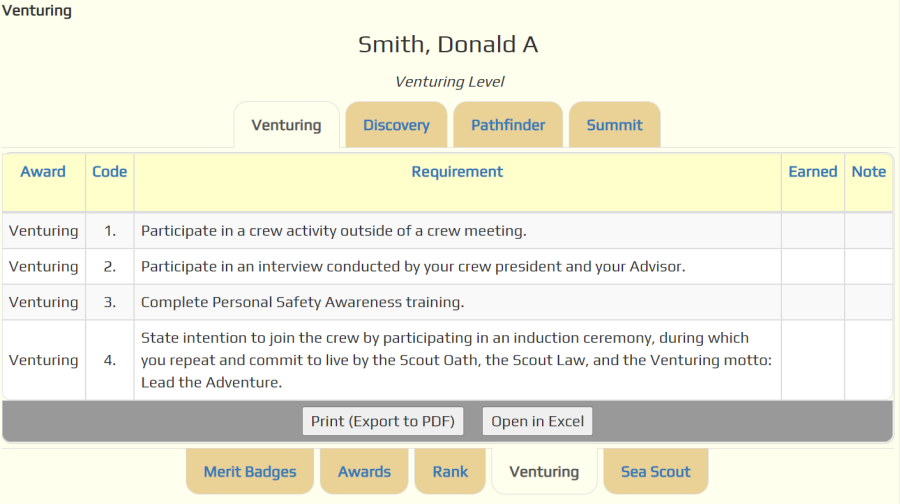Open the bottom Awards tab
900x504 pixels.
tap(364, 471)
